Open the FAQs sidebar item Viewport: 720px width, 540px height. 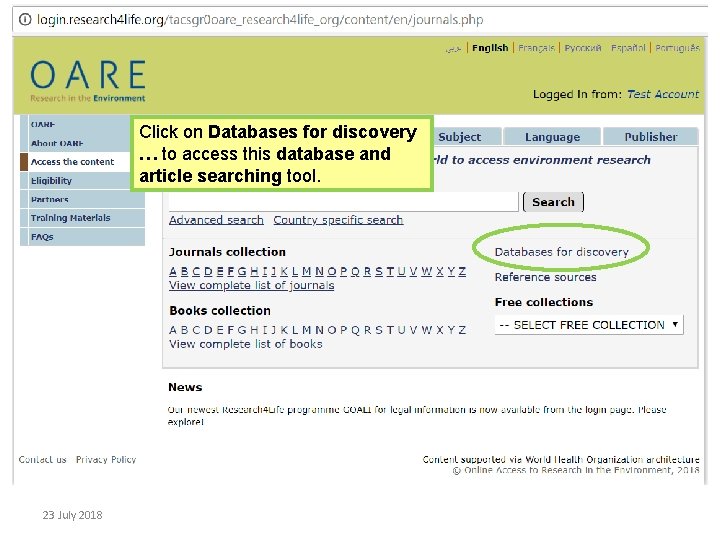coord(42,237)
